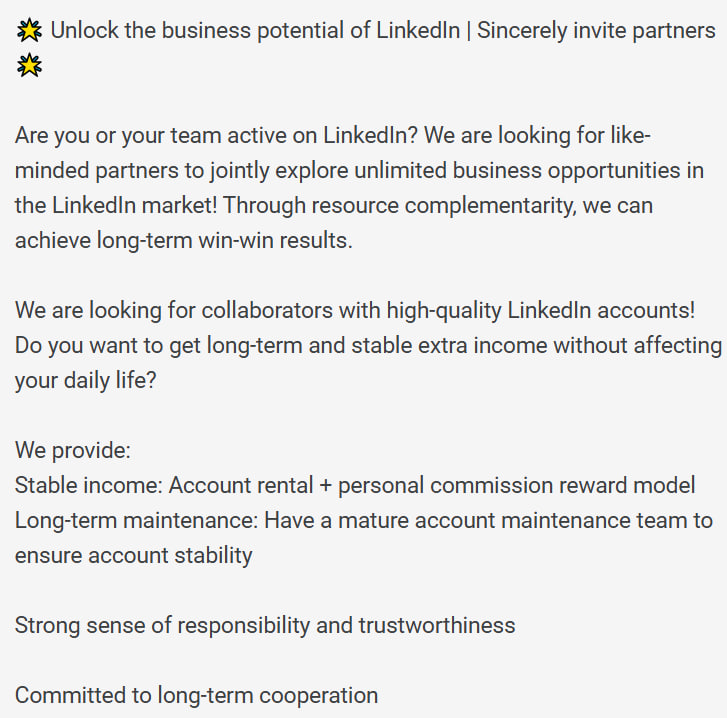727x718 pixels.
Task: Click 'Do you want to get long-term' line
Action: [369, 346]
